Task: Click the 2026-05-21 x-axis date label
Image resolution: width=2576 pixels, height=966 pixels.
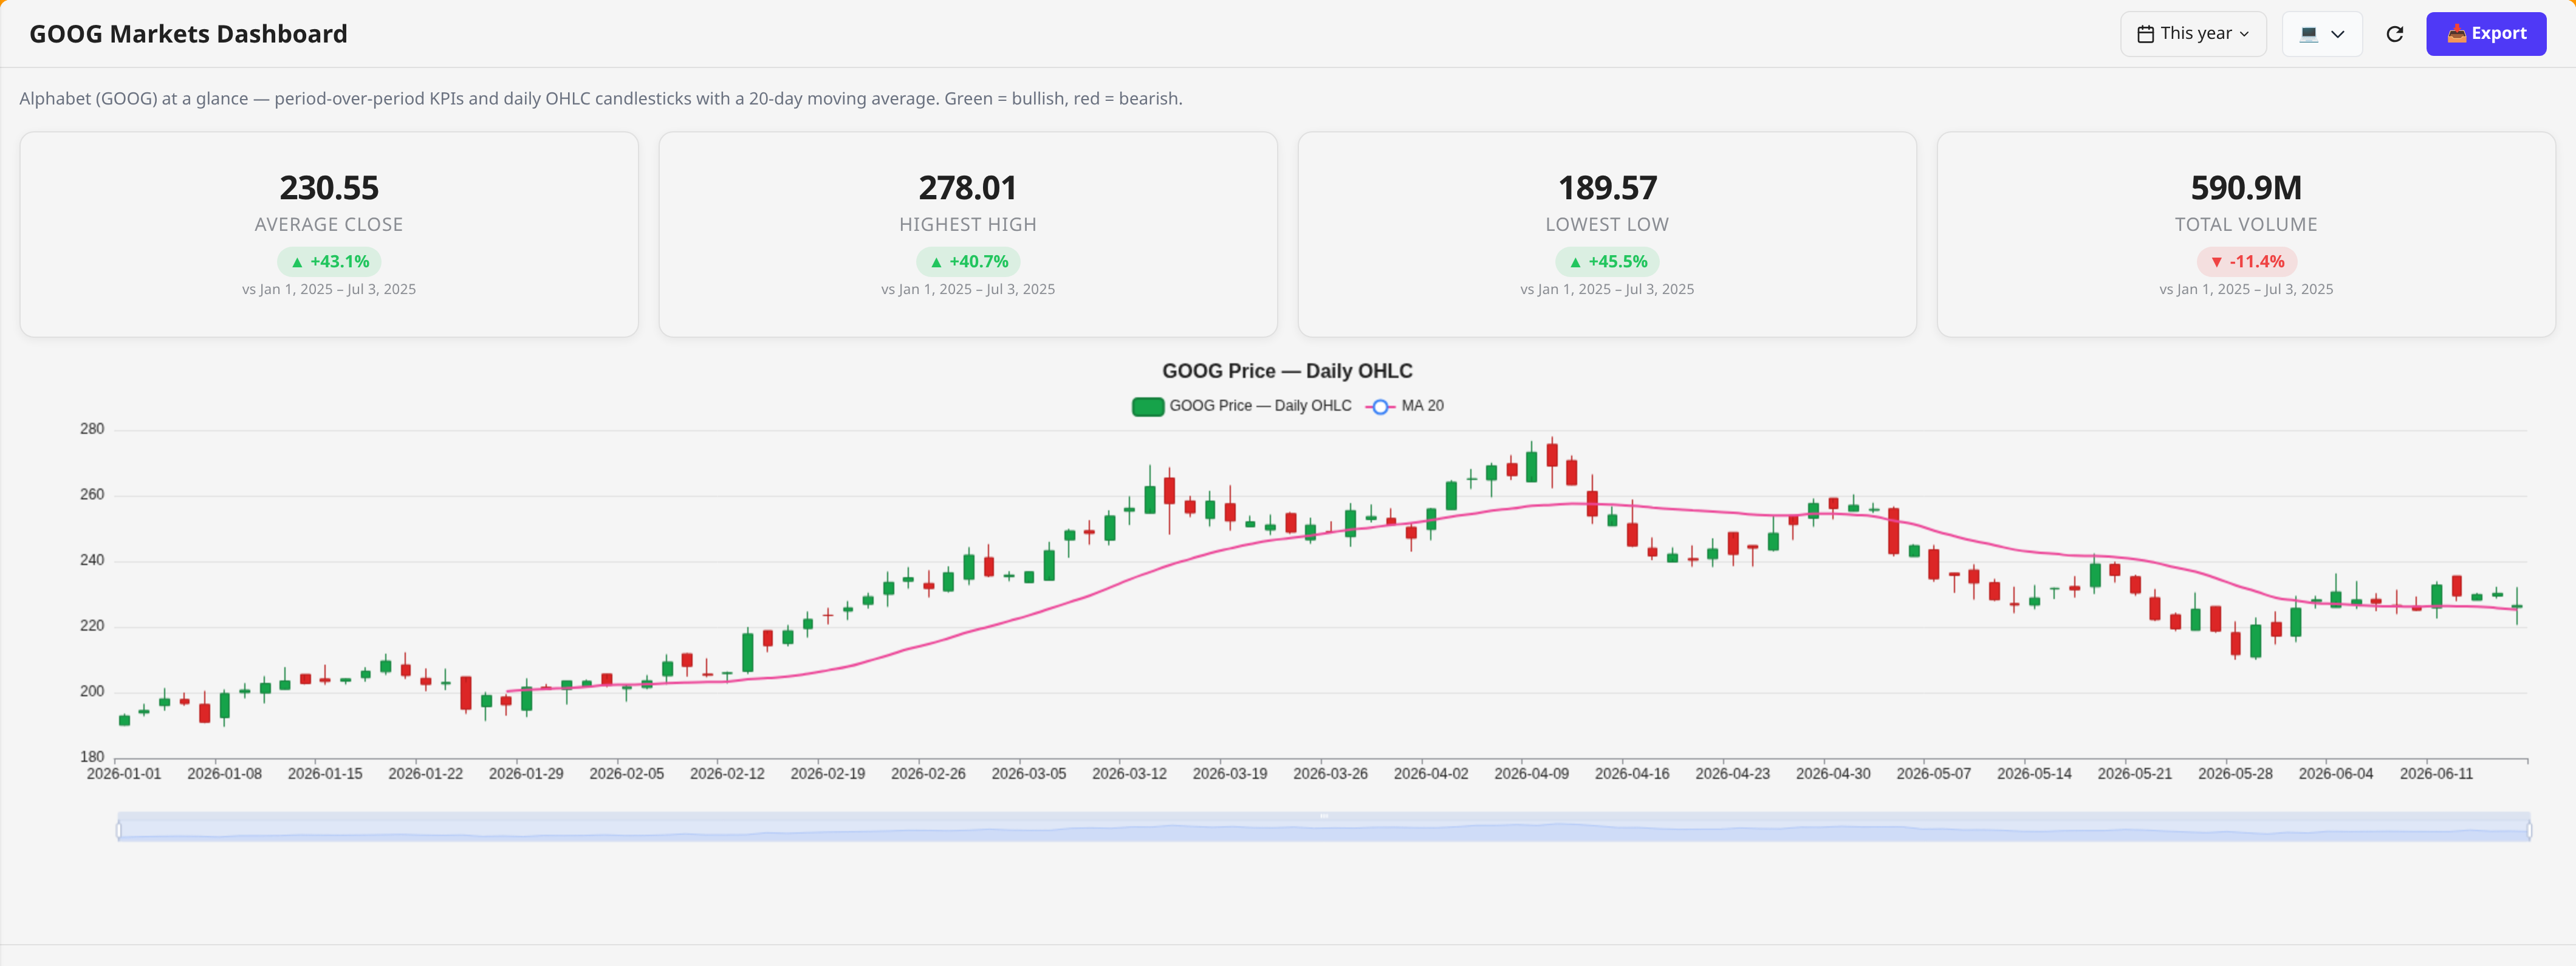Action: point(2135,774)
